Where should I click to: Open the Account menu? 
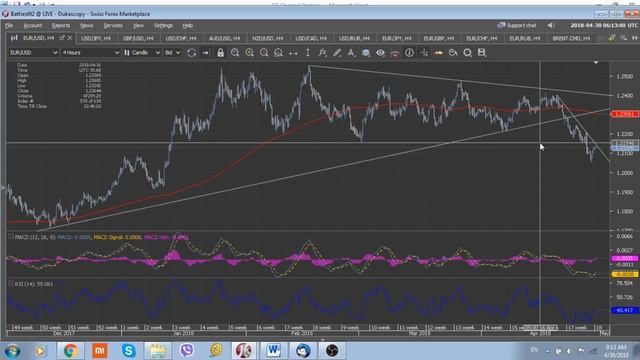click(33, 25)
